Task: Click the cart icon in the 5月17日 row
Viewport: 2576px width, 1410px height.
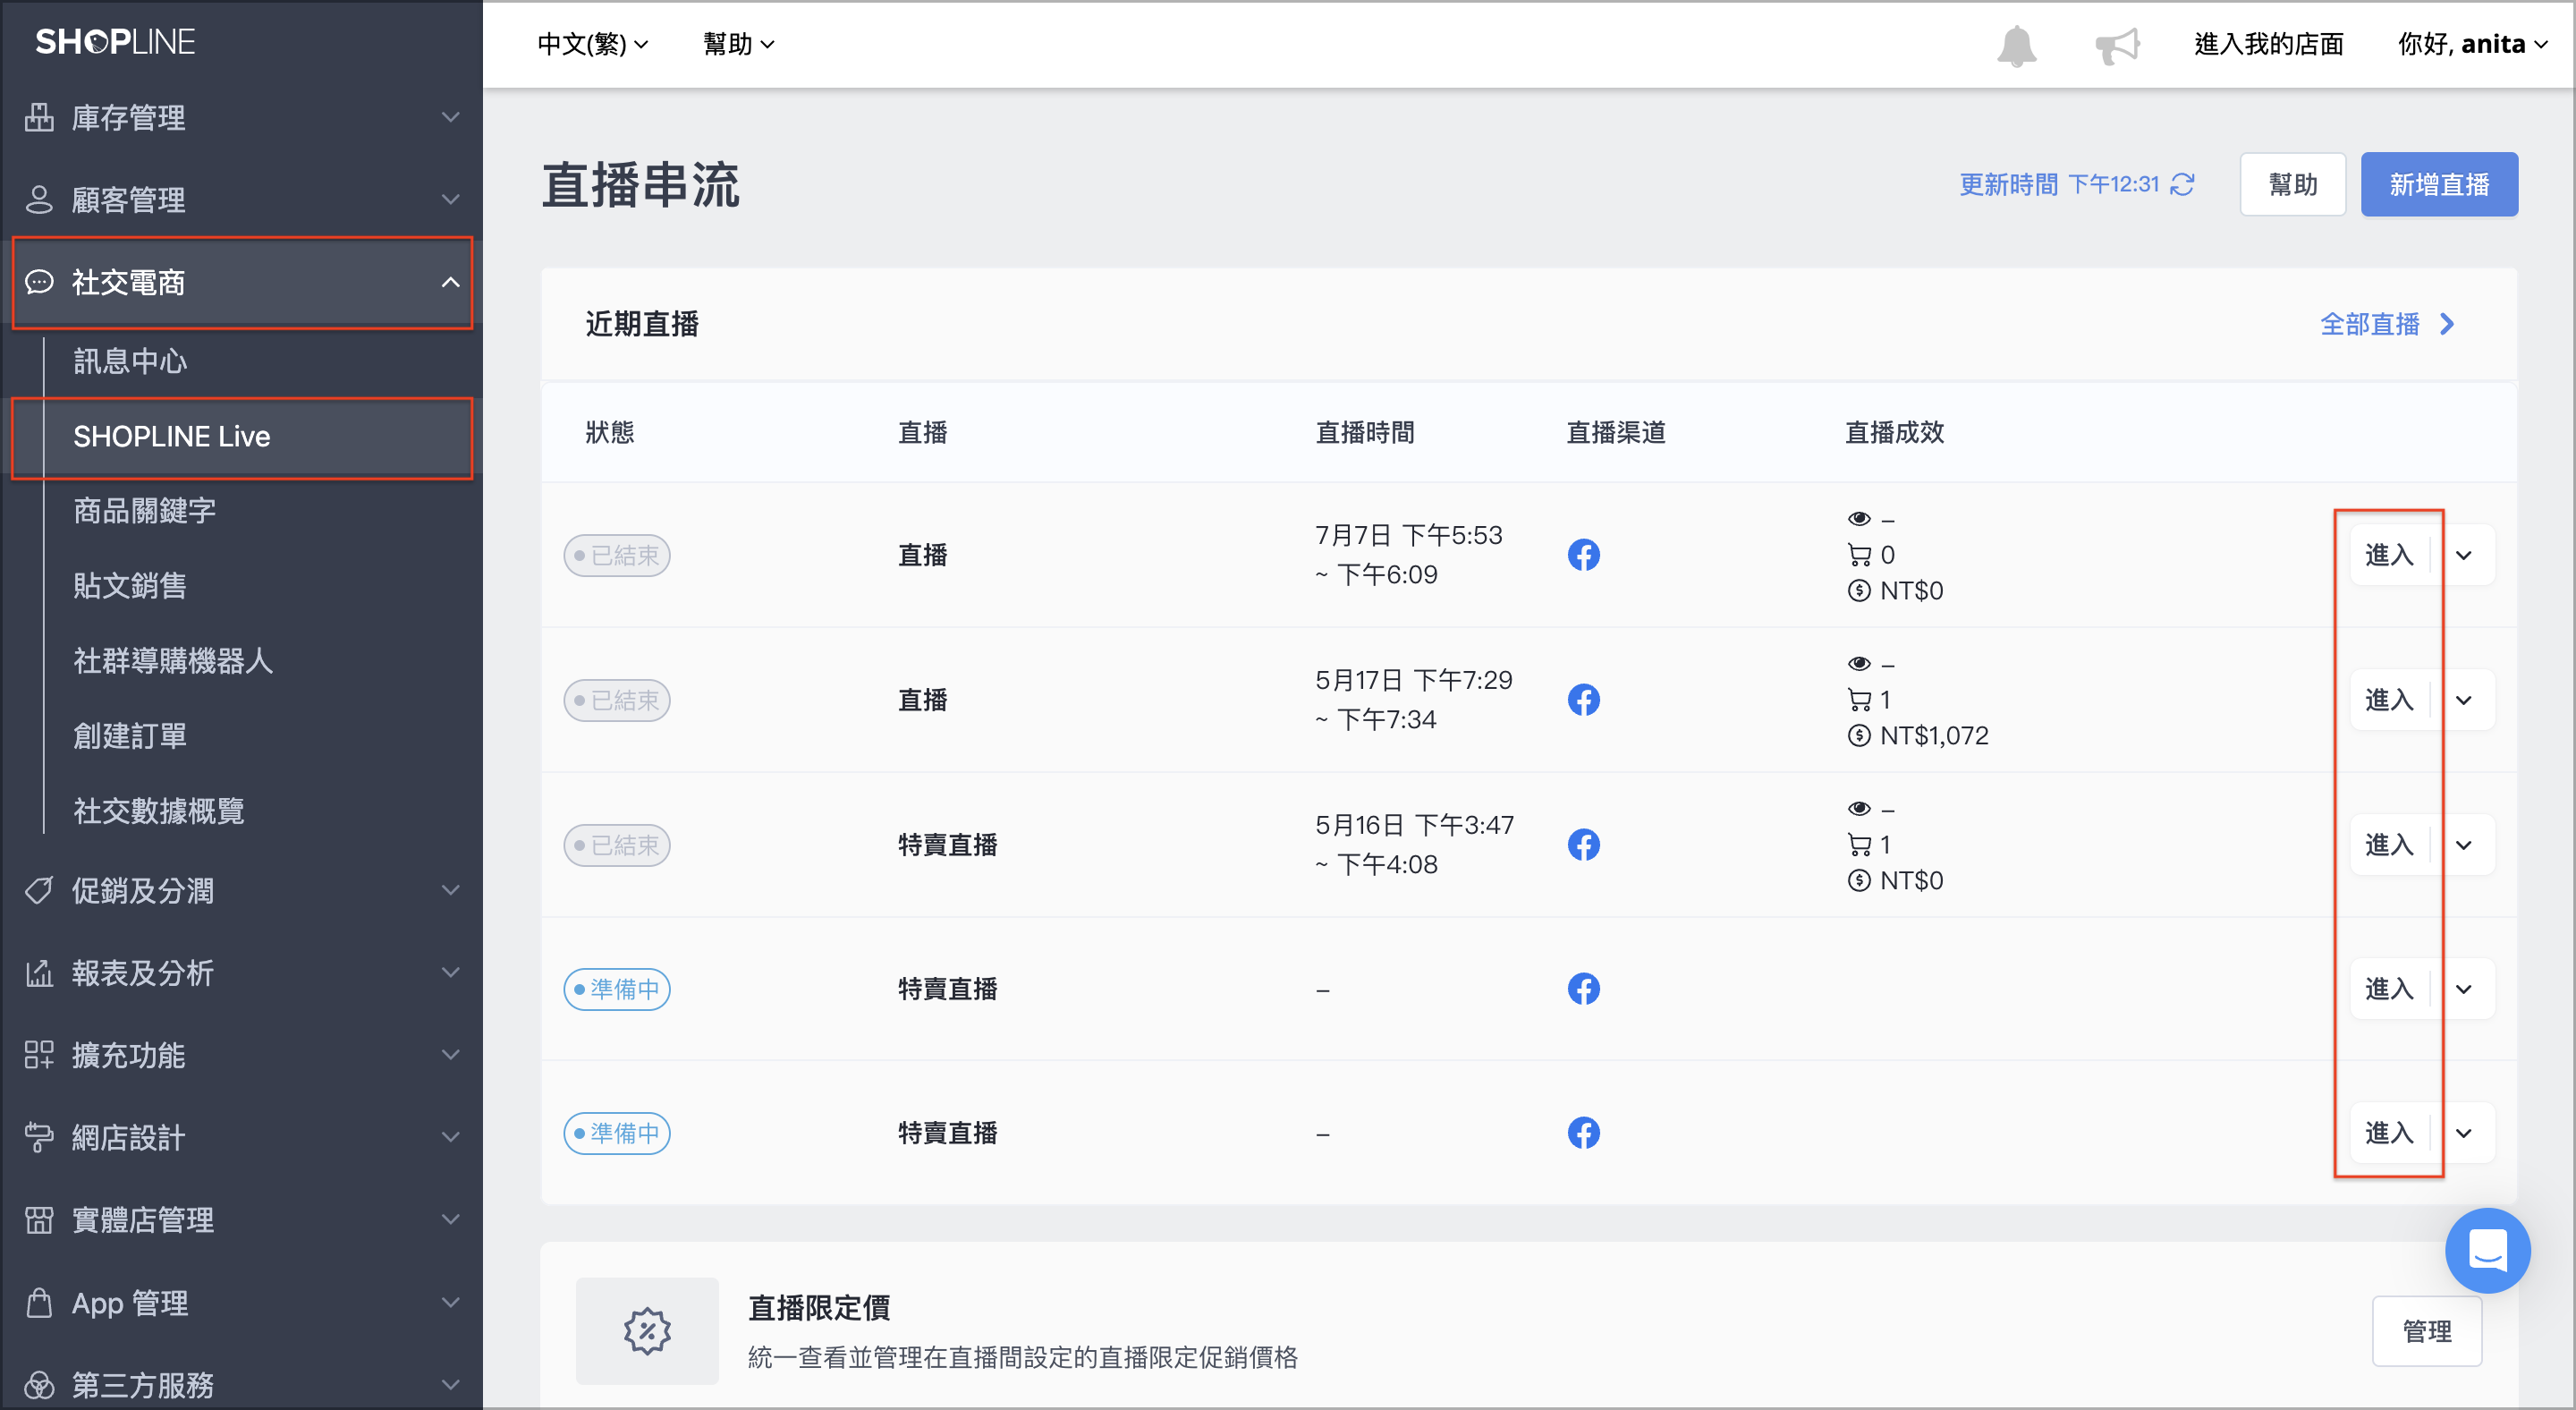Action: (1859, 699)
